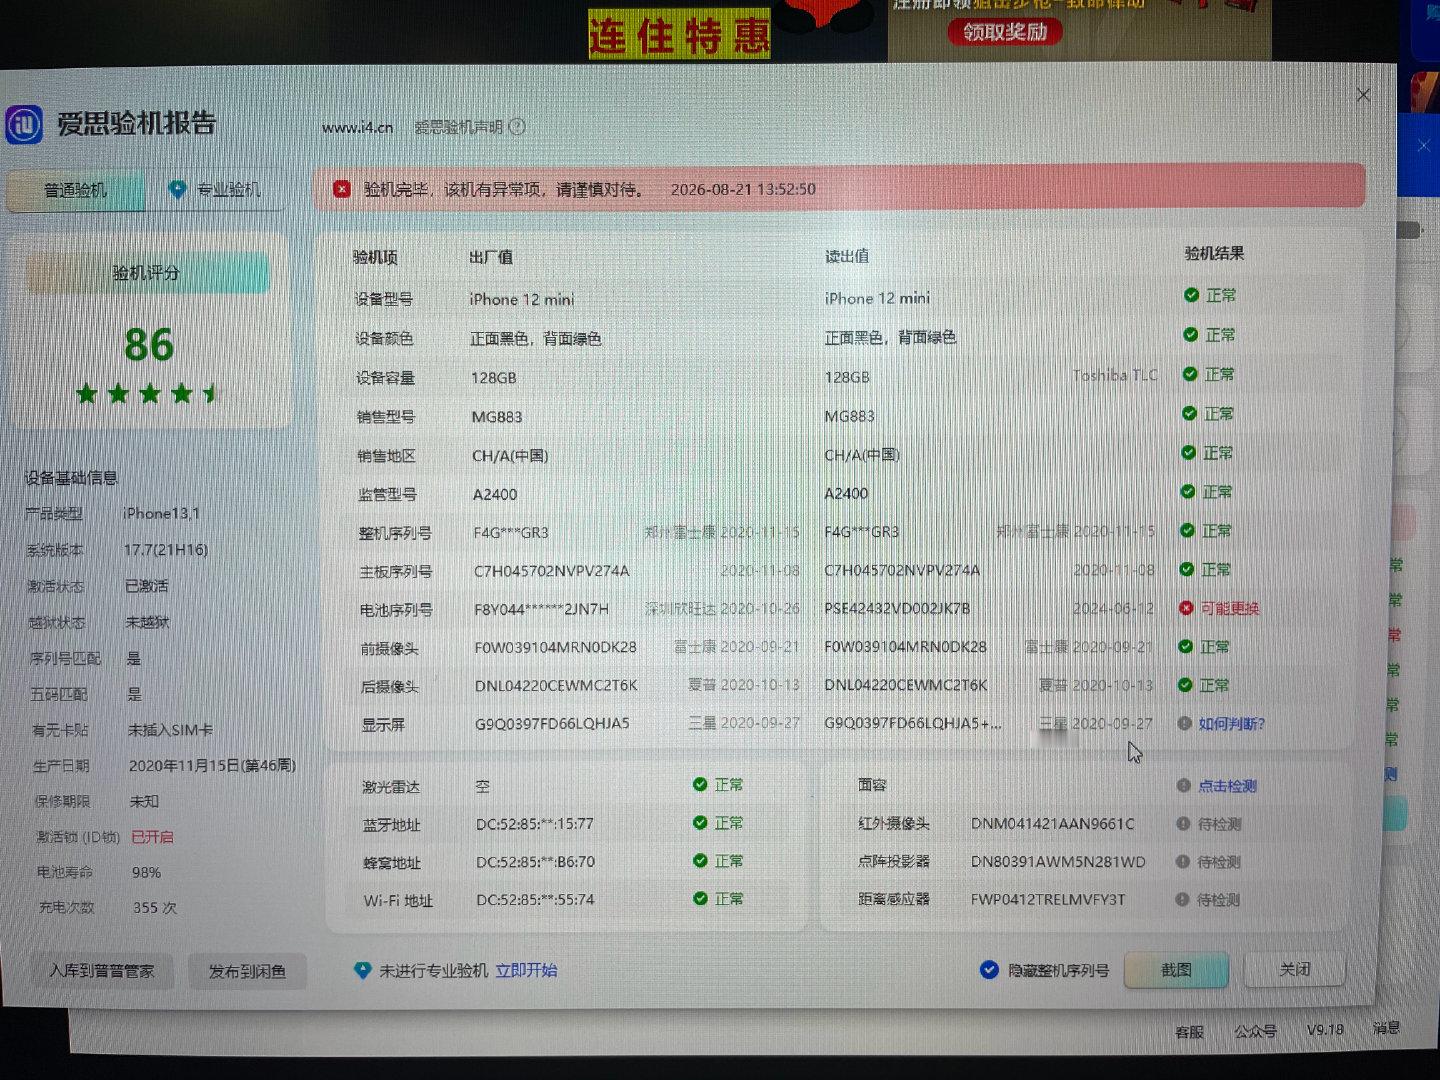Open the www.i4.cn website link
This screenshot has height=1080, width=1440.
pos(357,127)
